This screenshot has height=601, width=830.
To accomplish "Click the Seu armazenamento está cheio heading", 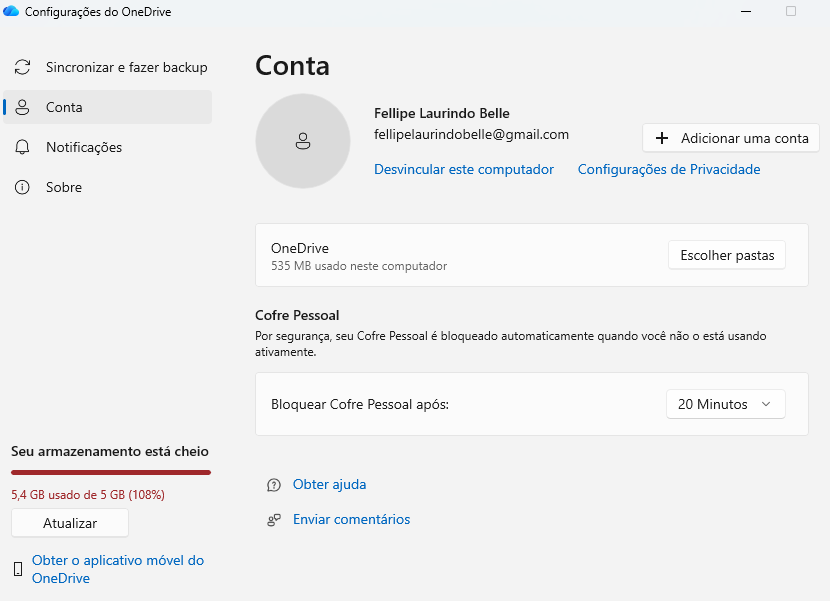I will click(x=110, y=451).
